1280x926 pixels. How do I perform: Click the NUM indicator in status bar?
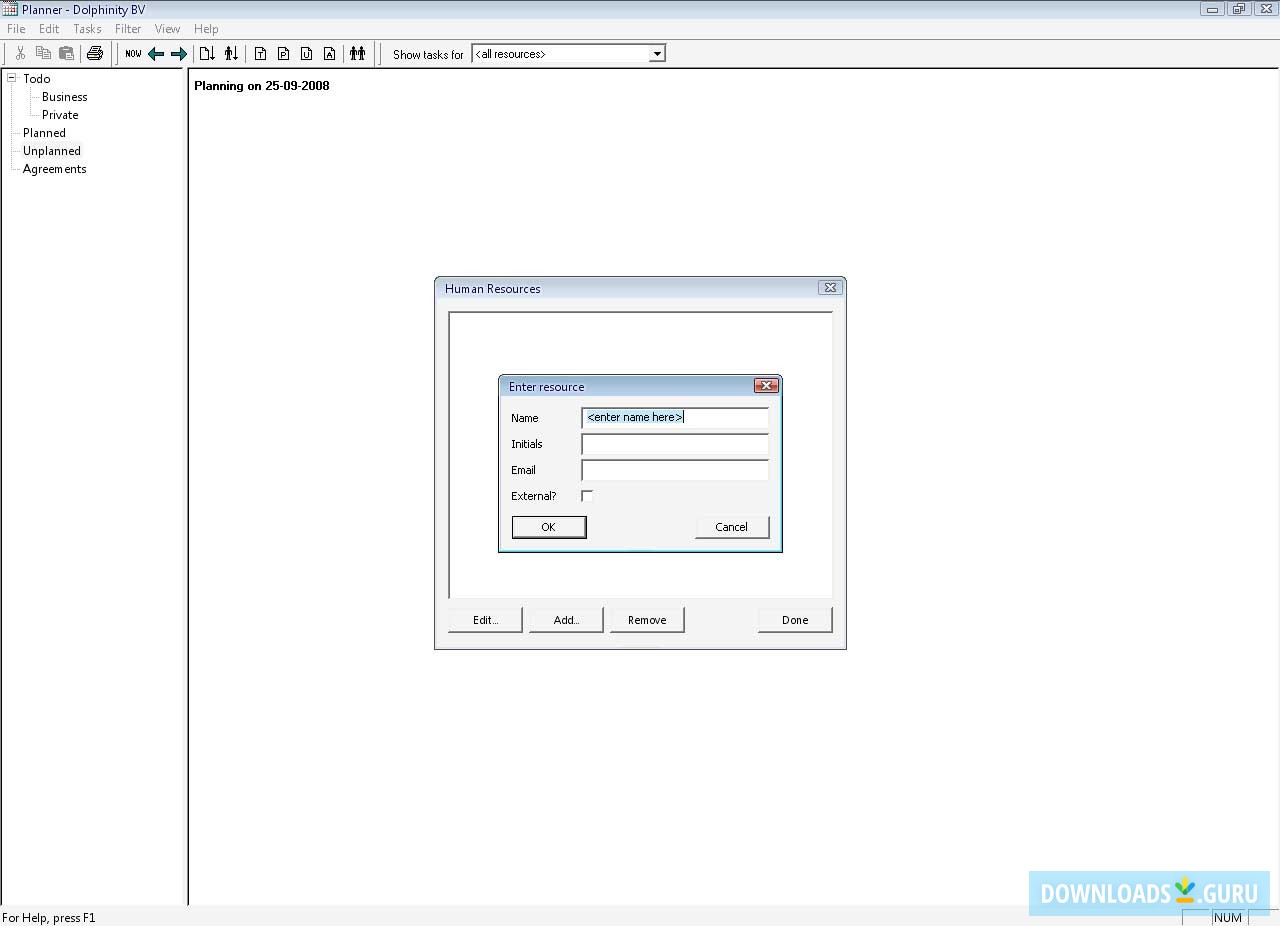[1228, 917]
